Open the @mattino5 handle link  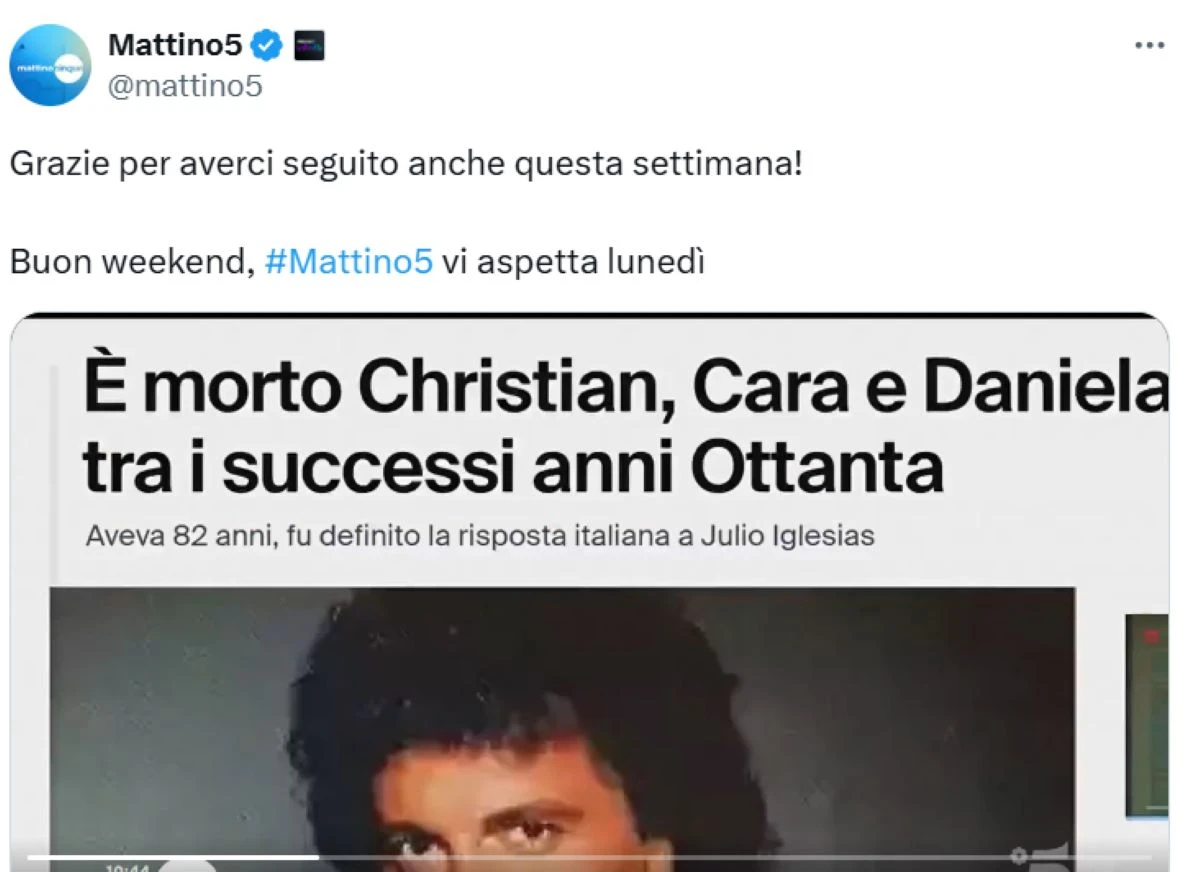pos(185,86)
